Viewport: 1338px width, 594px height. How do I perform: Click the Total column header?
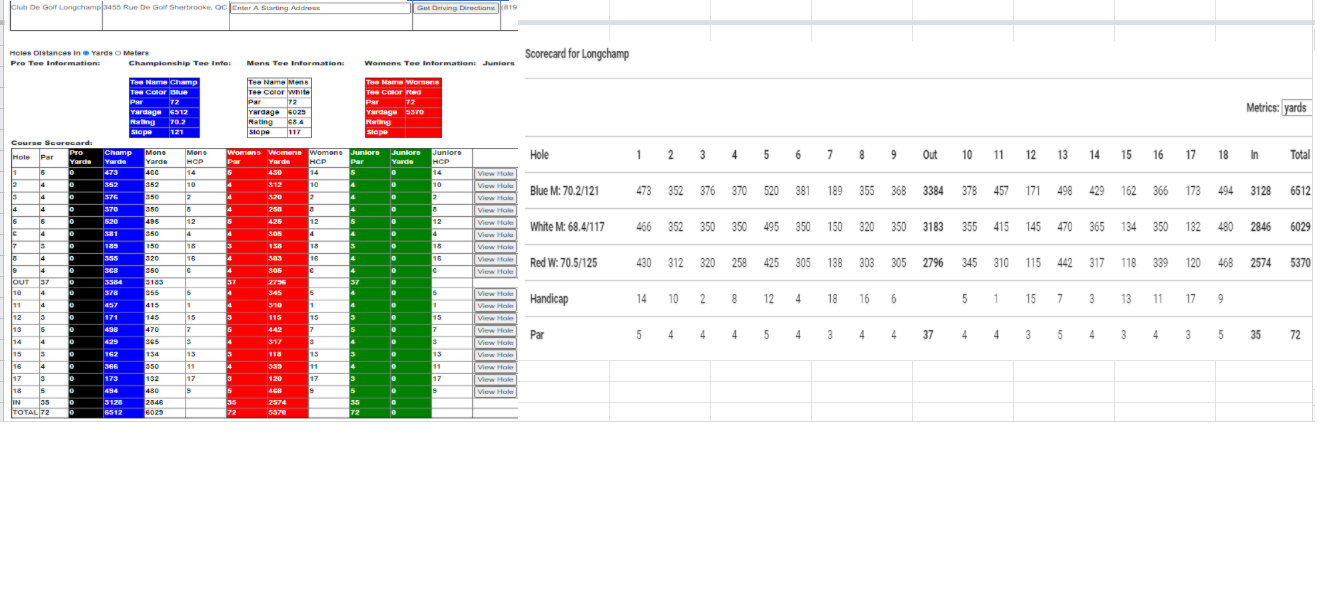[1300, 155]
